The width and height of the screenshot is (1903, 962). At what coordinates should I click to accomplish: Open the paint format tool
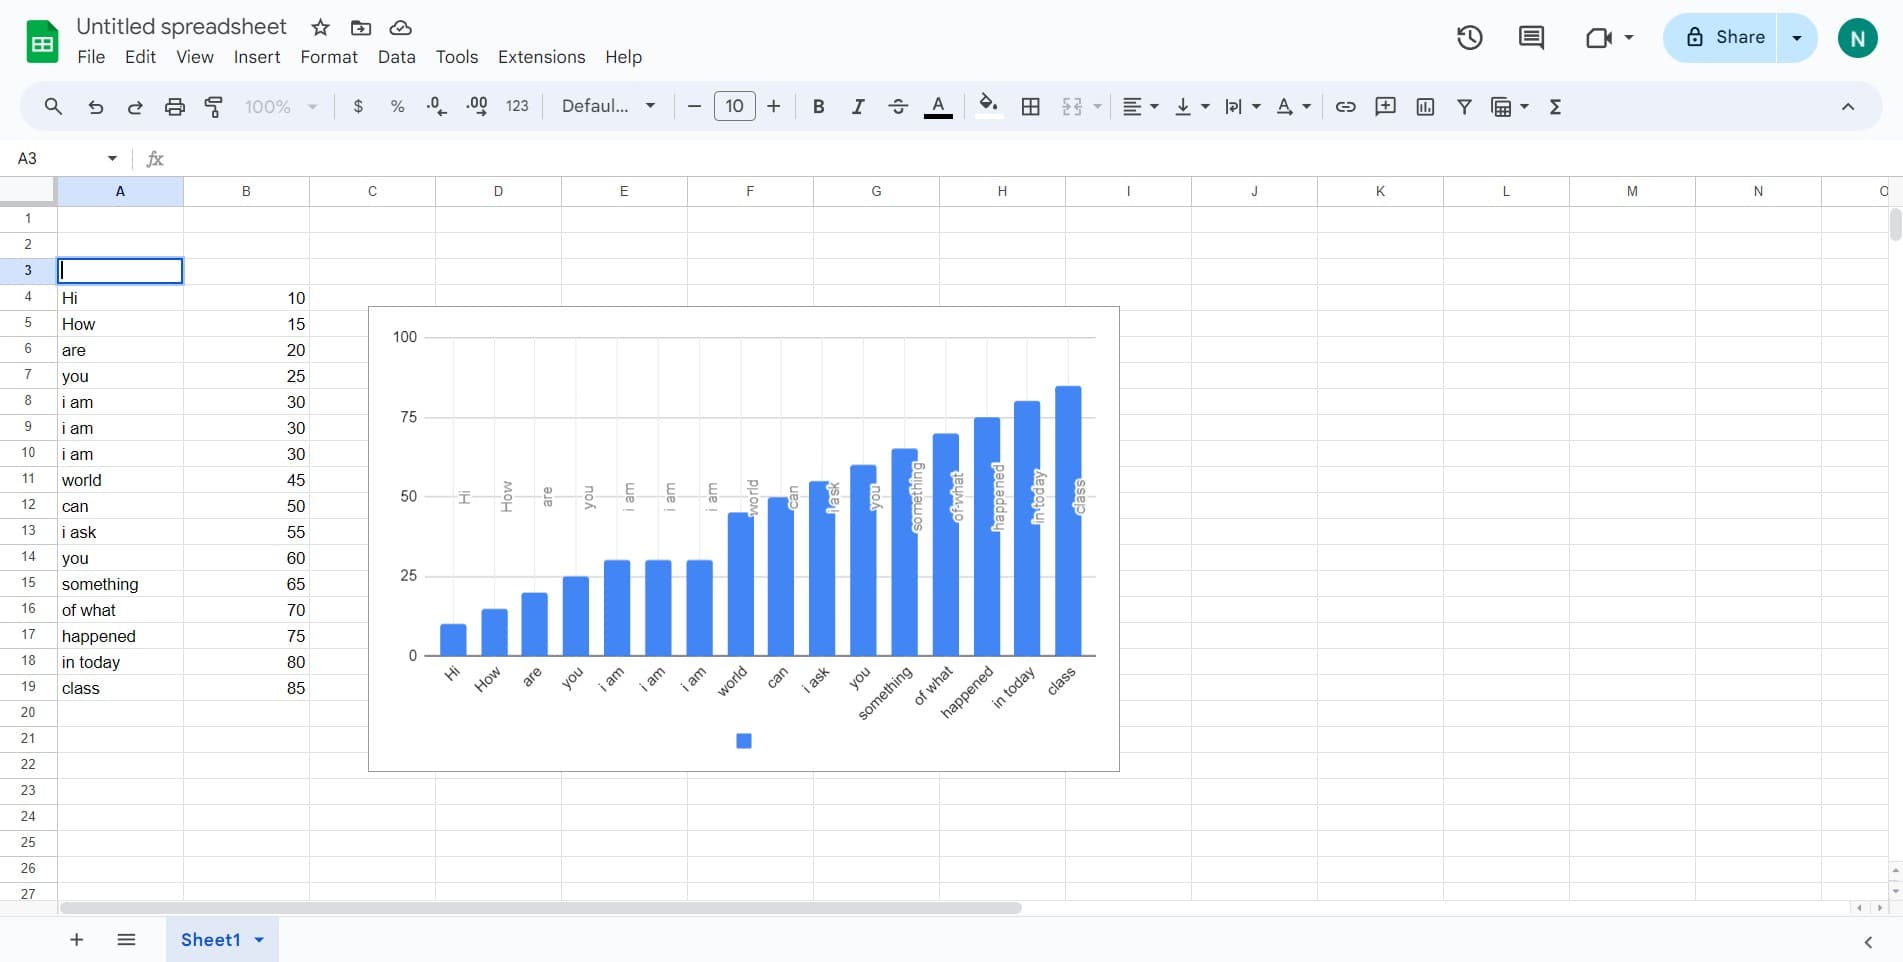213,106
